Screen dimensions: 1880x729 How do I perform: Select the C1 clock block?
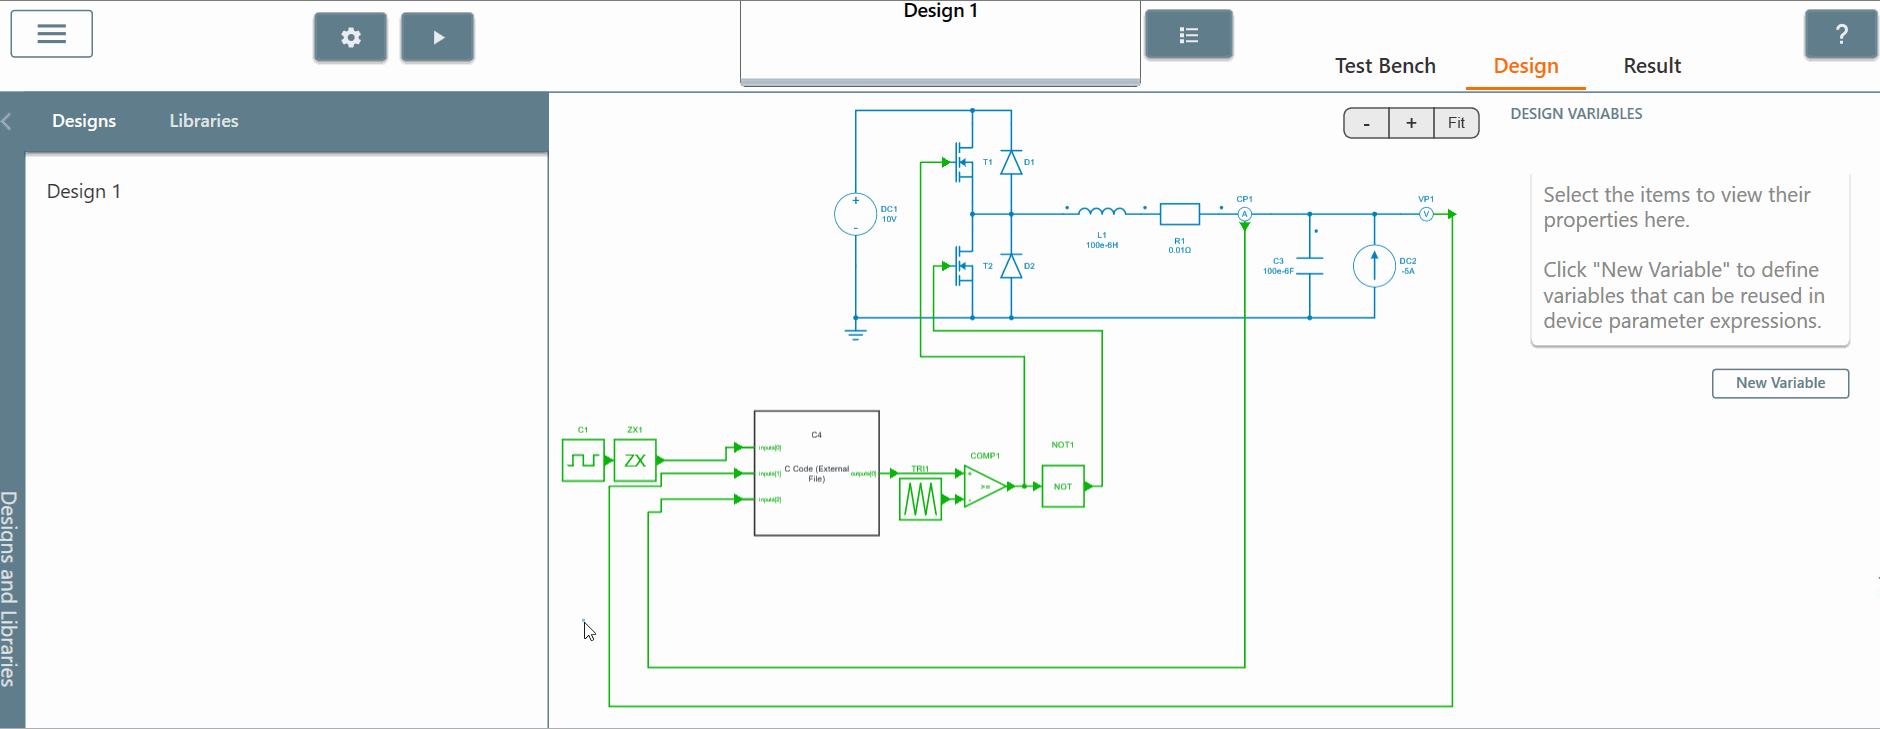(x=583, y=460)
